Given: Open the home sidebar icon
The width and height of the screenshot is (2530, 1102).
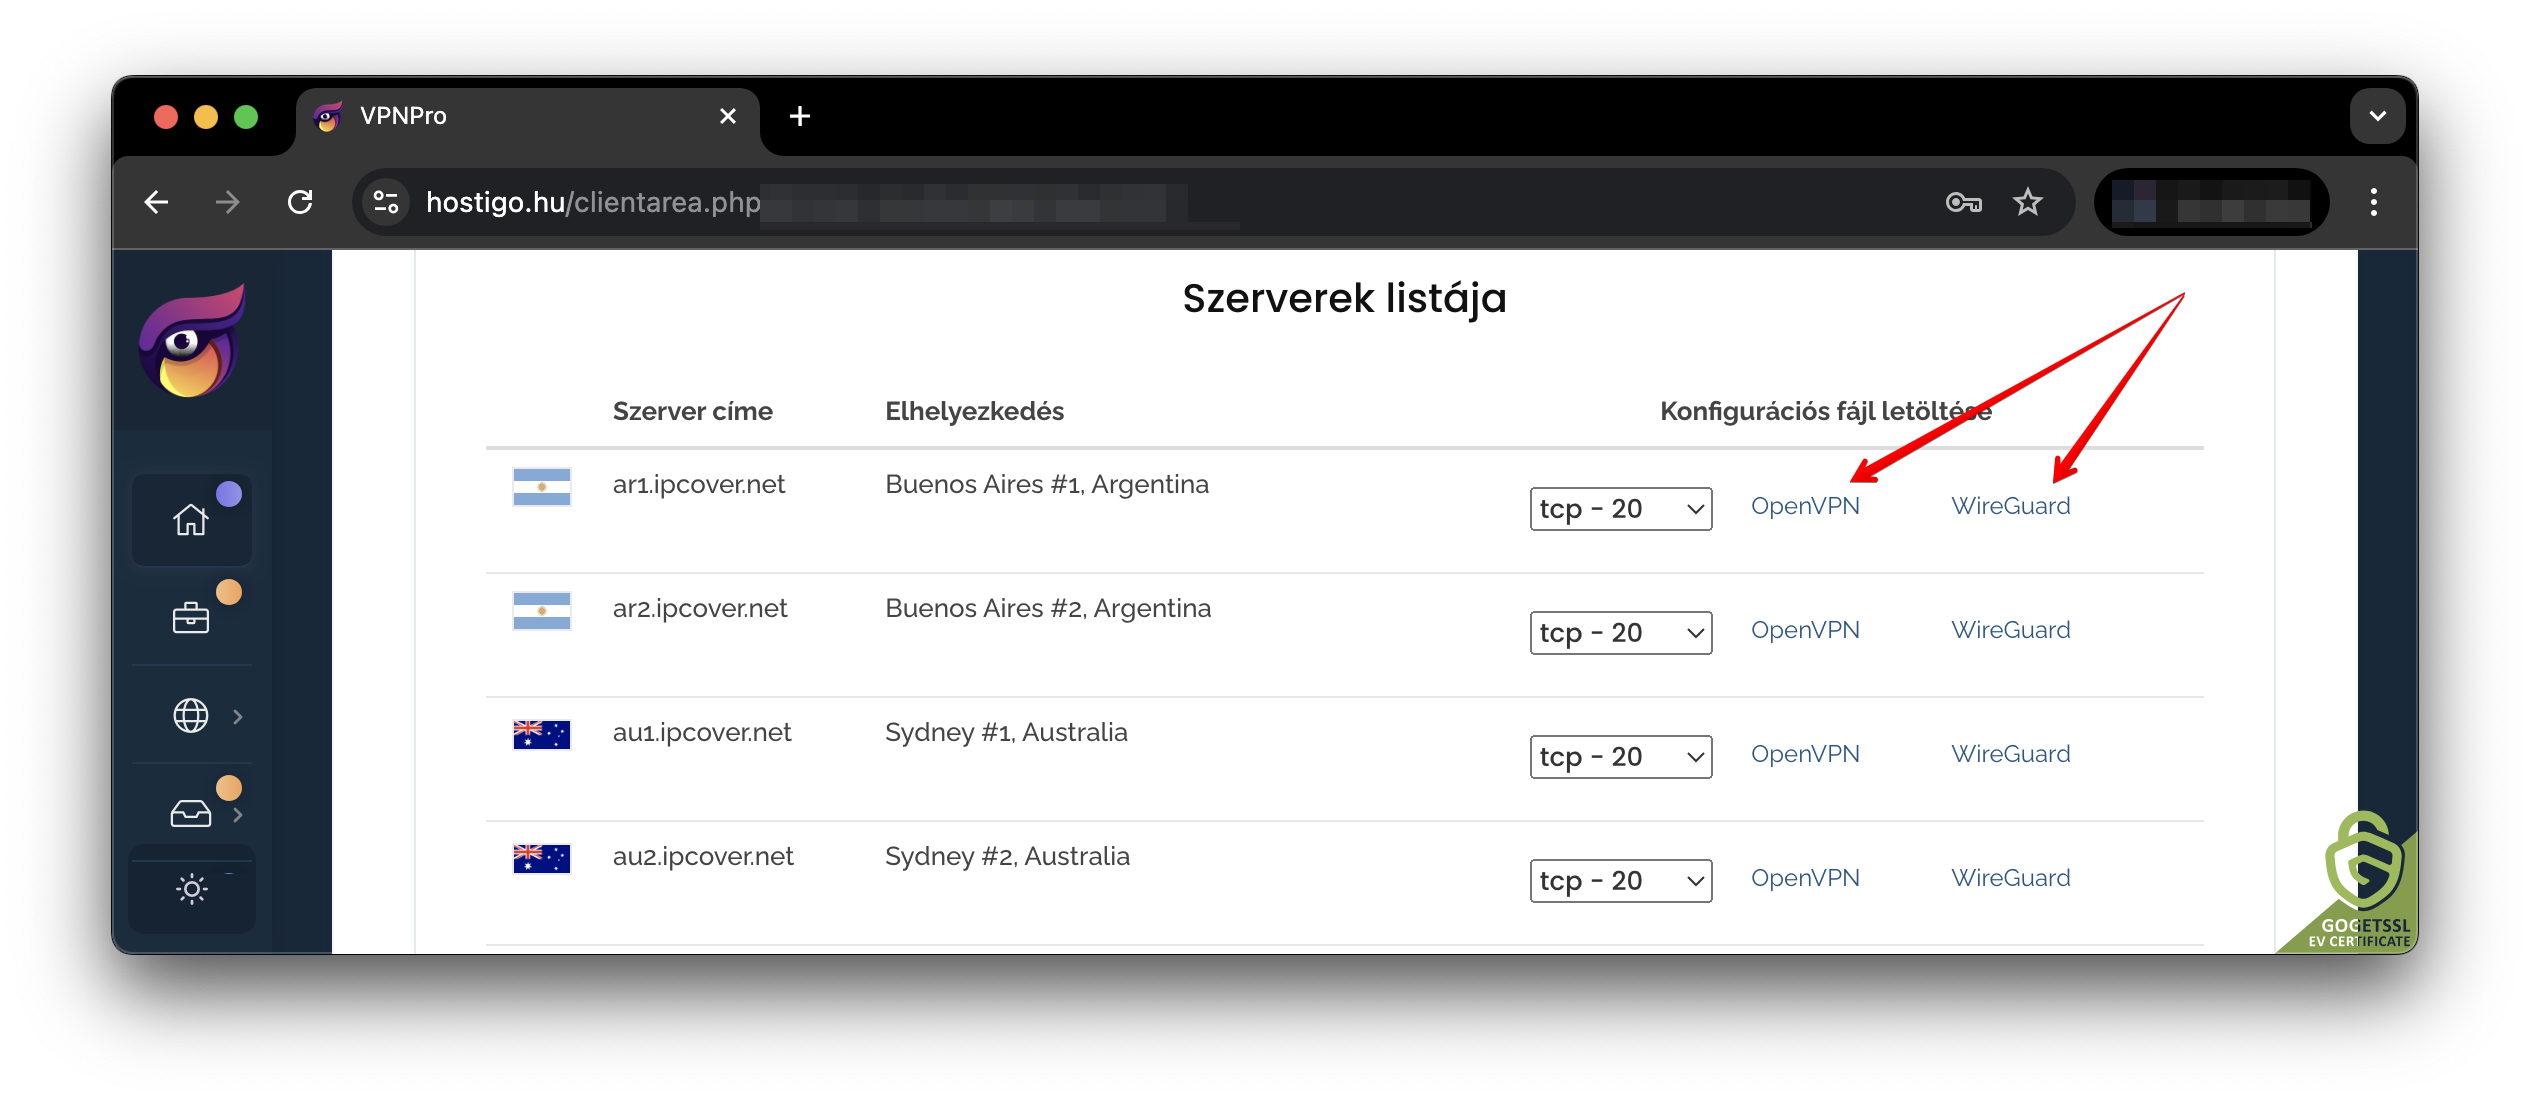Looking at the screenshot, I should pos(191,519).
